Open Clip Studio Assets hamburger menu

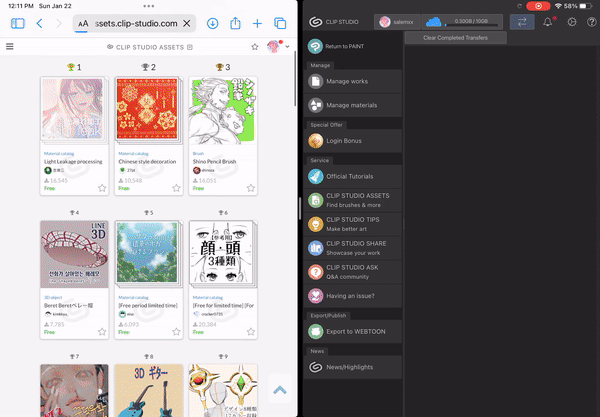pos(10,46)
